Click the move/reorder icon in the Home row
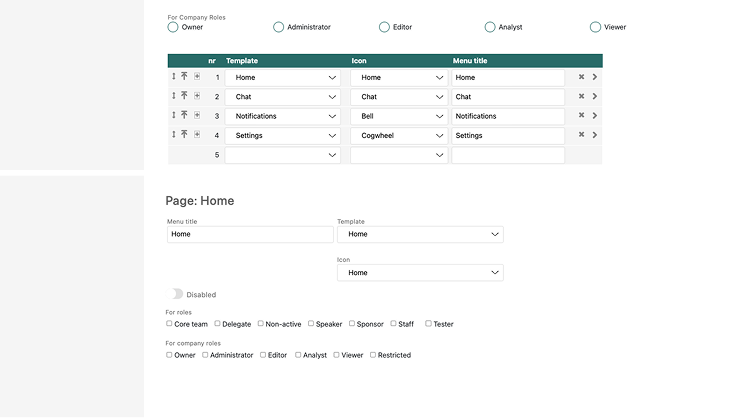735x418 pixels. click(x=173, y=76)
